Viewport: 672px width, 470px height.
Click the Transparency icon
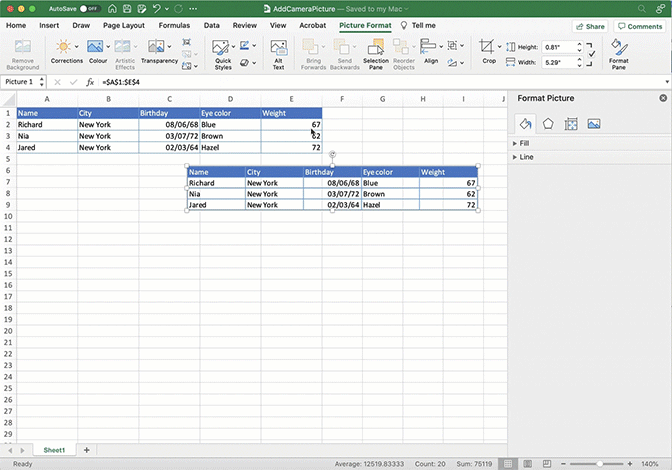click(x=156, y=46)
